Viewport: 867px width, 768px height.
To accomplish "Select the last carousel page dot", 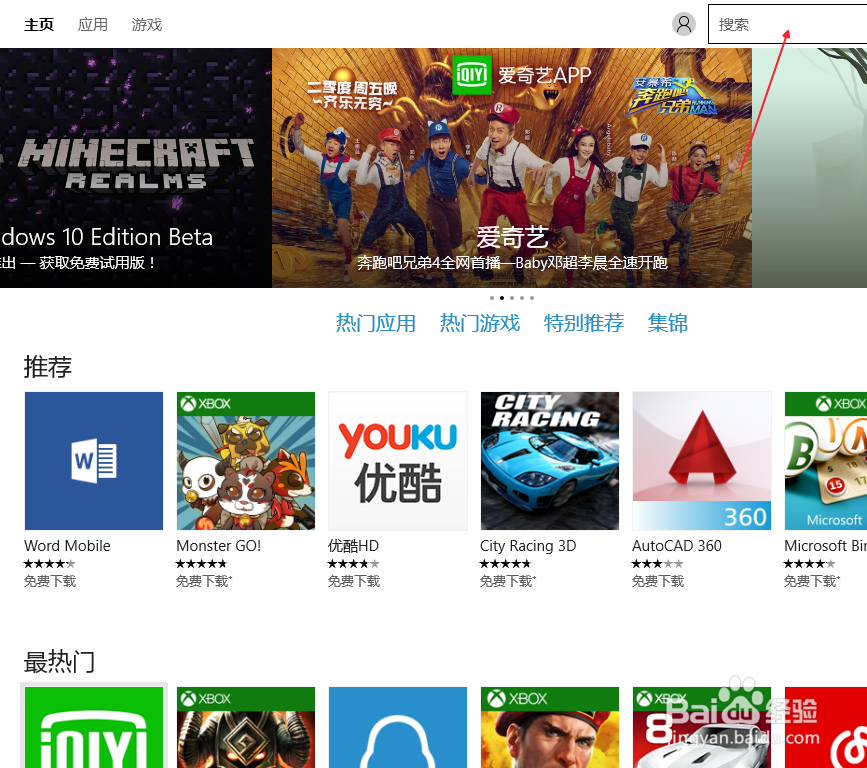I will (532, 298).
